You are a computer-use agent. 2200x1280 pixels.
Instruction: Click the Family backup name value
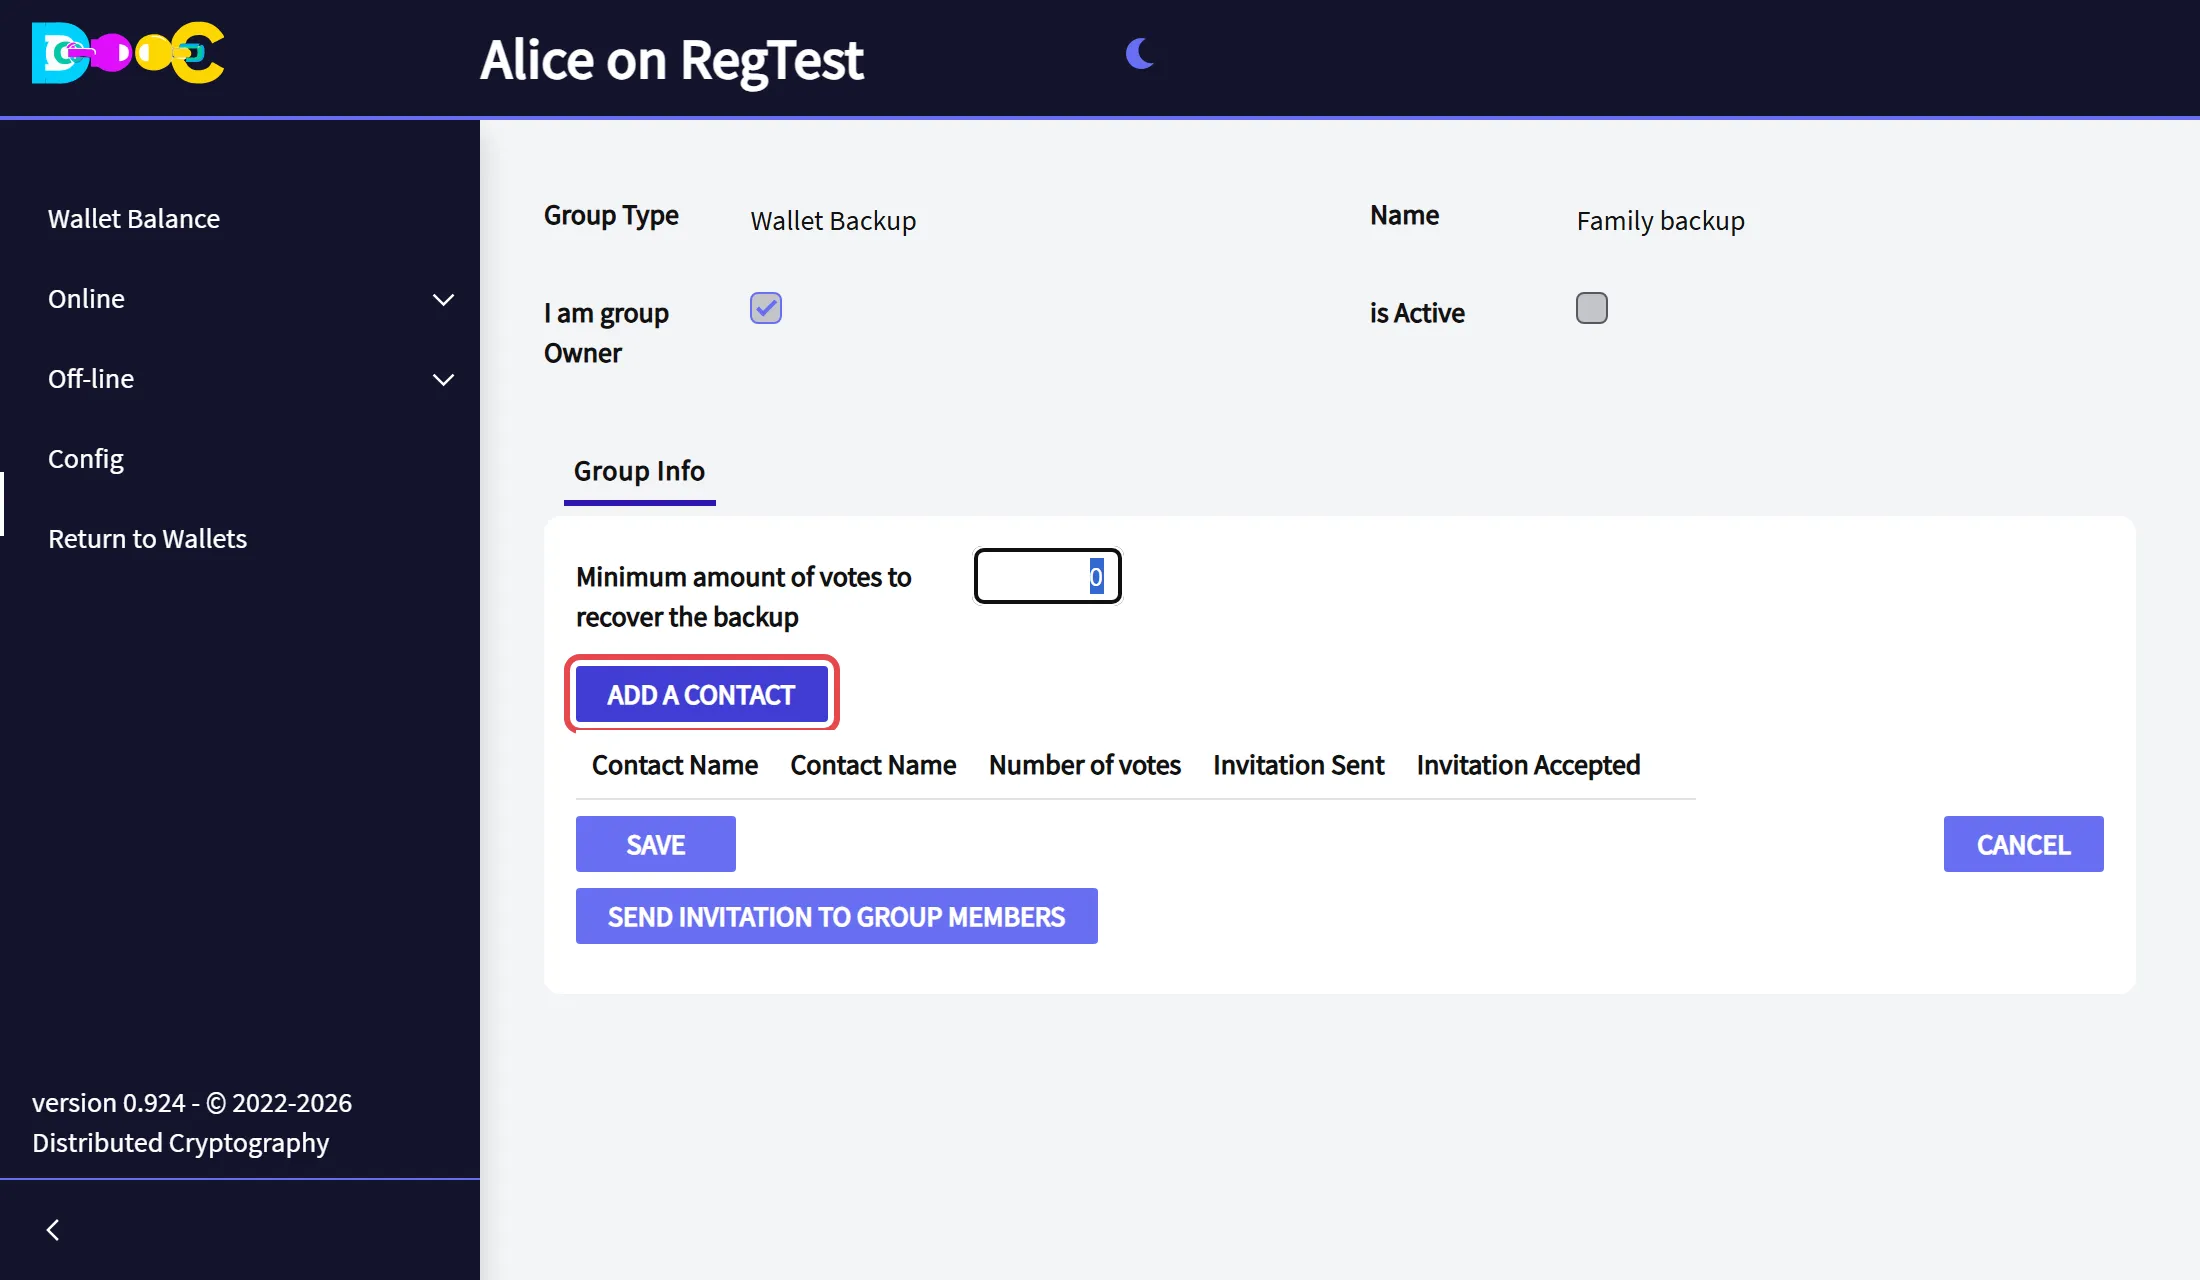[x=1661, y=221]
